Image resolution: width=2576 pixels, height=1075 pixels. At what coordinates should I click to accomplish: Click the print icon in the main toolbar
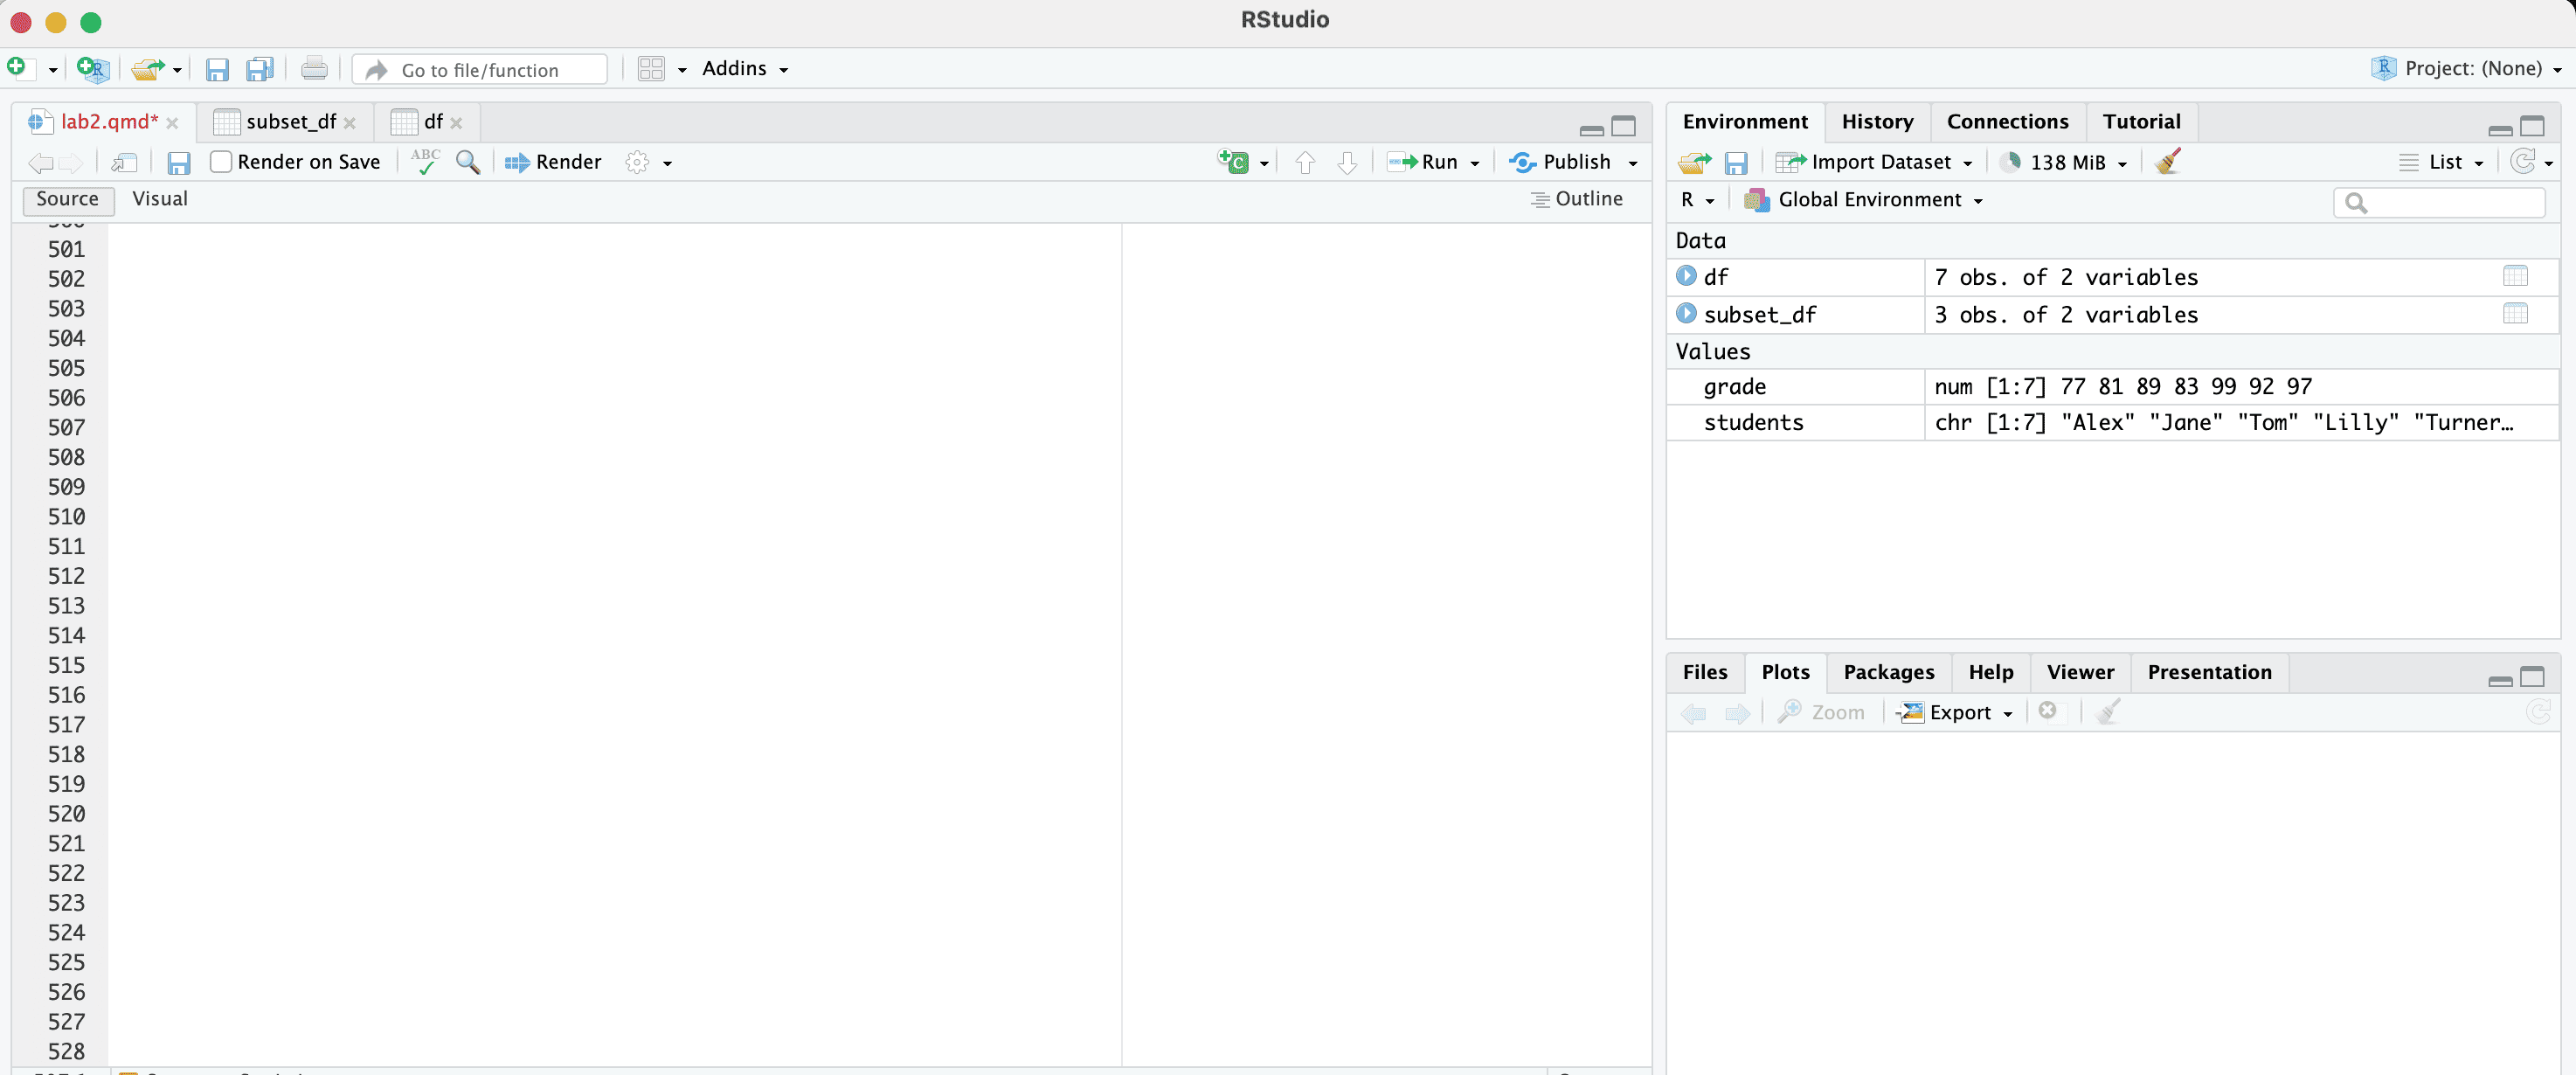coord(314,69)
